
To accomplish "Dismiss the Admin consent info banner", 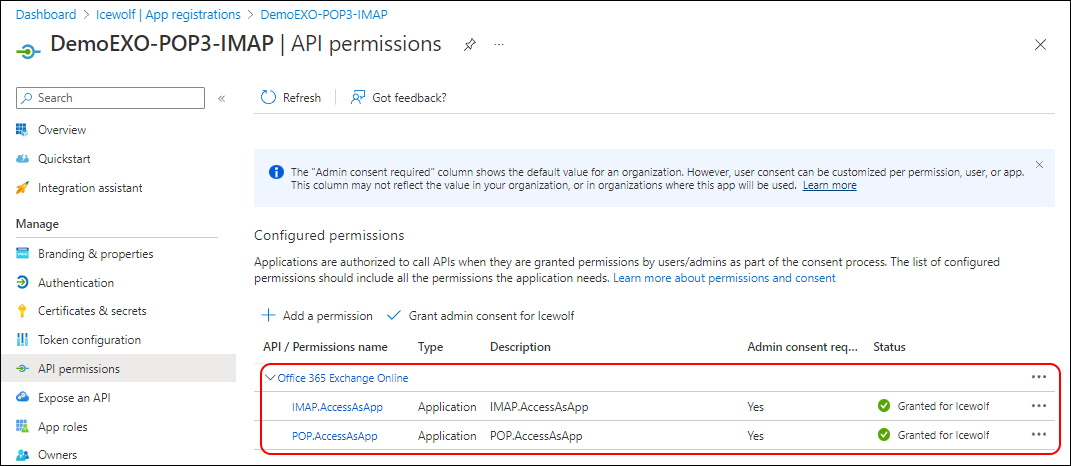I will (x=1040, y=165).
